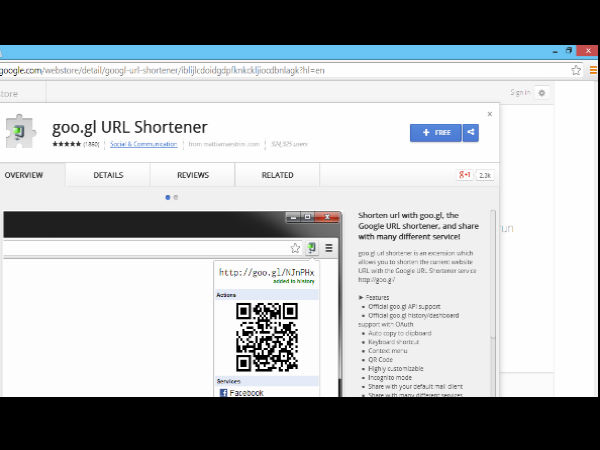Open the Details tab
This screenshot has width=600, height=450.
click(x=108, y=175)
